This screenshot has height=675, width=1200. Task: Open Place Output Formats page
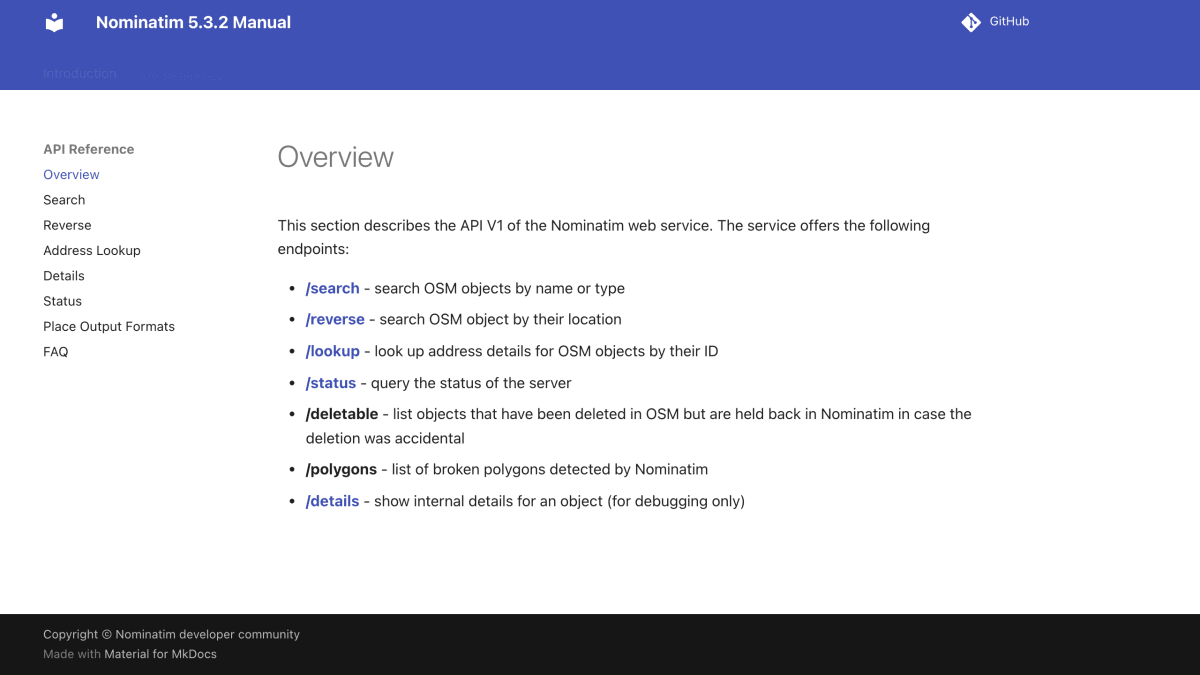(109, 326)
